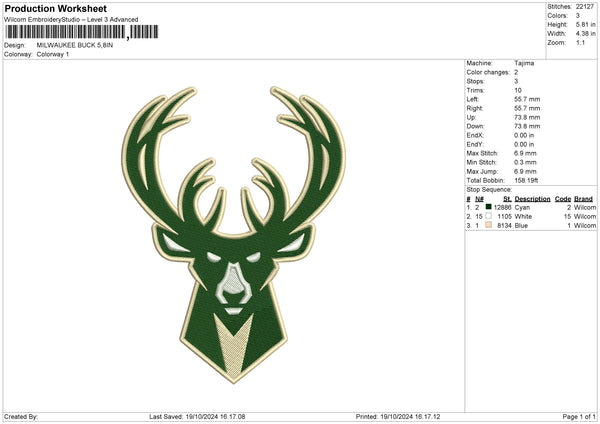This screenshot has height=424, width=600.
Task: Click the 'Code' column header
Action: (x=563, y=199)
